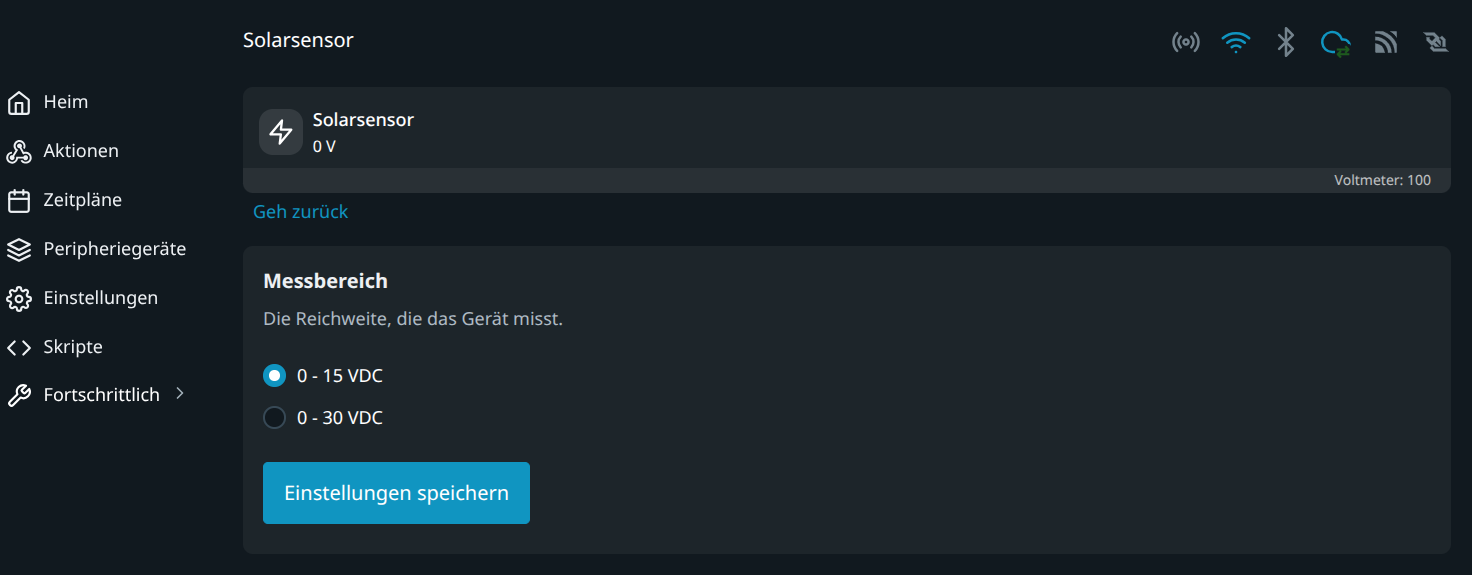Click the Bluetooth status icon
The image size is (1472, 575).
(1286, 42)
